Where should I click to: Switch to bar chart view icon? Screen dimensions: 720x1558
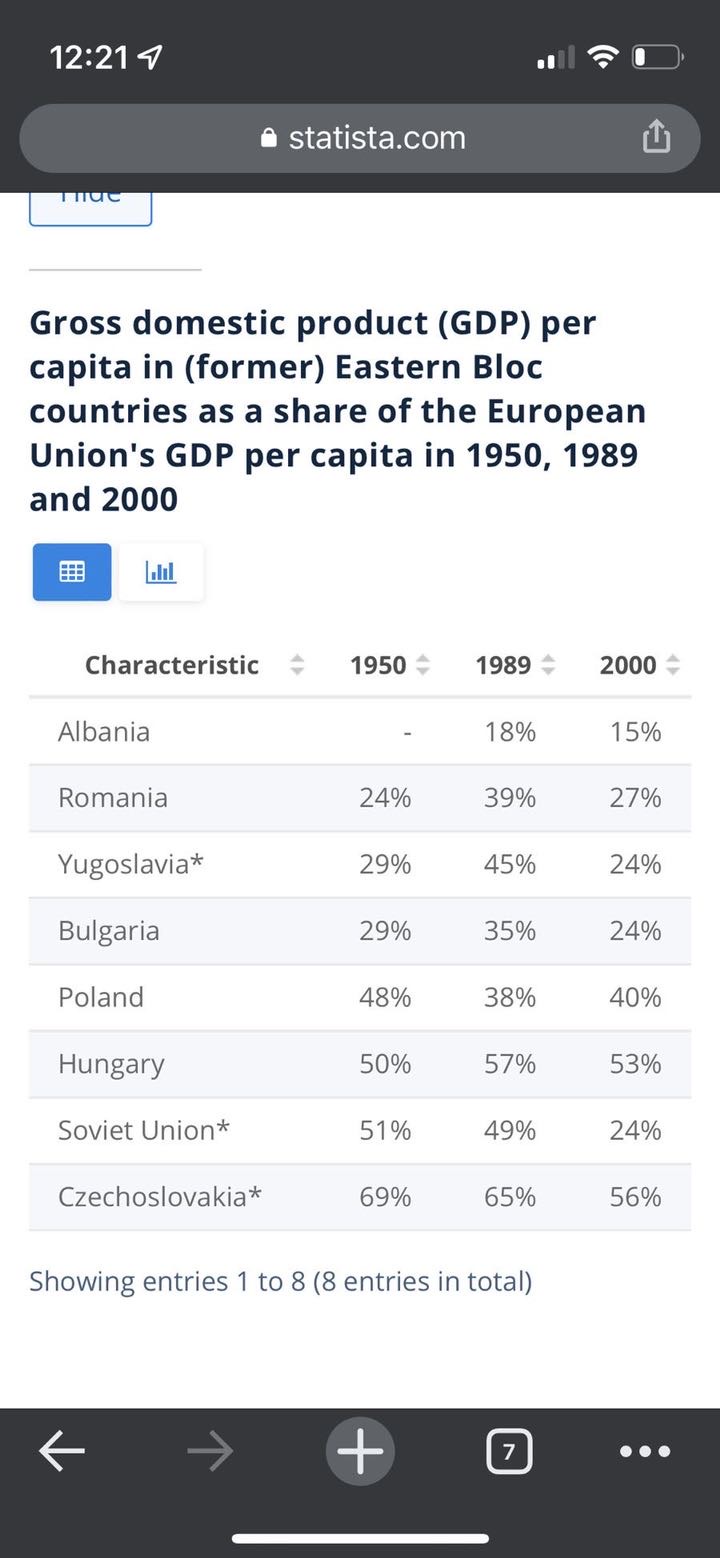[x=161, y=572]
